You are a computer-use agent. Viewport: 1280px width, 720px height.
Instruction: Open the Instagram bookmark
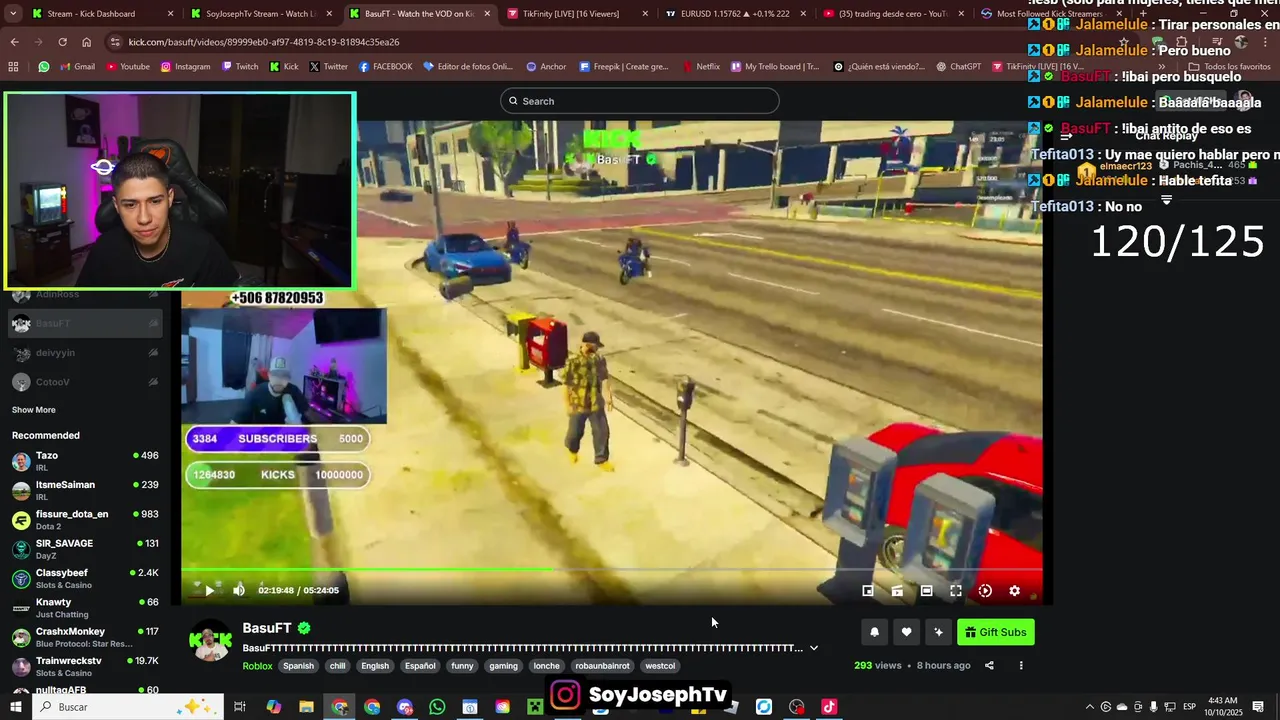(x=185, y=67)
